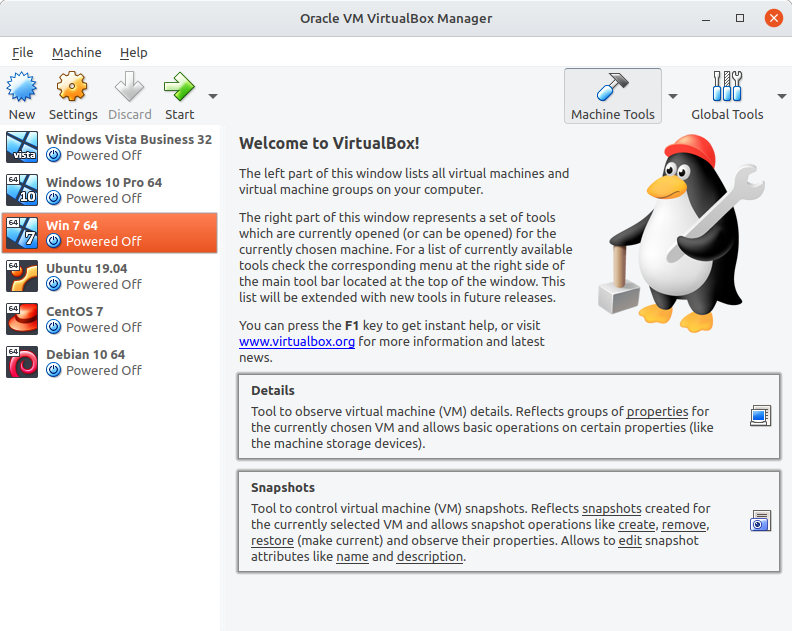Select the Ubuntu 19.04 name
The image size is (792, 631).
click(86, 268)
